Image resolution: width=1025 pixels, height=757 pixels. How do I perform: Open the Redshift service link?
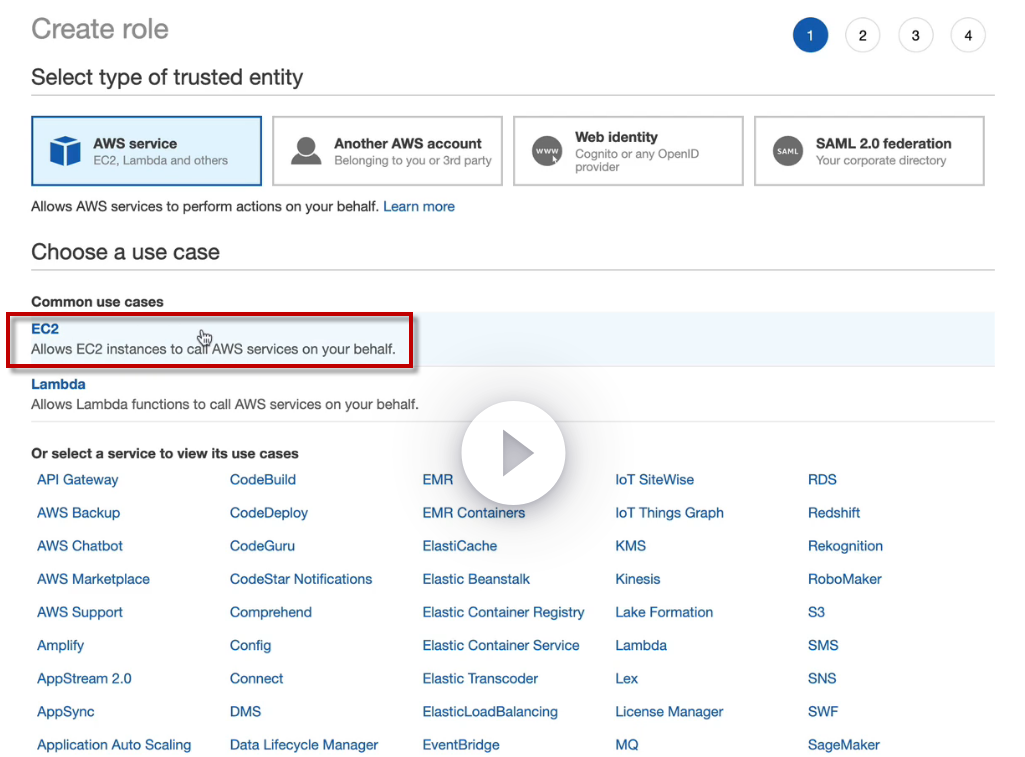[833, 513]
